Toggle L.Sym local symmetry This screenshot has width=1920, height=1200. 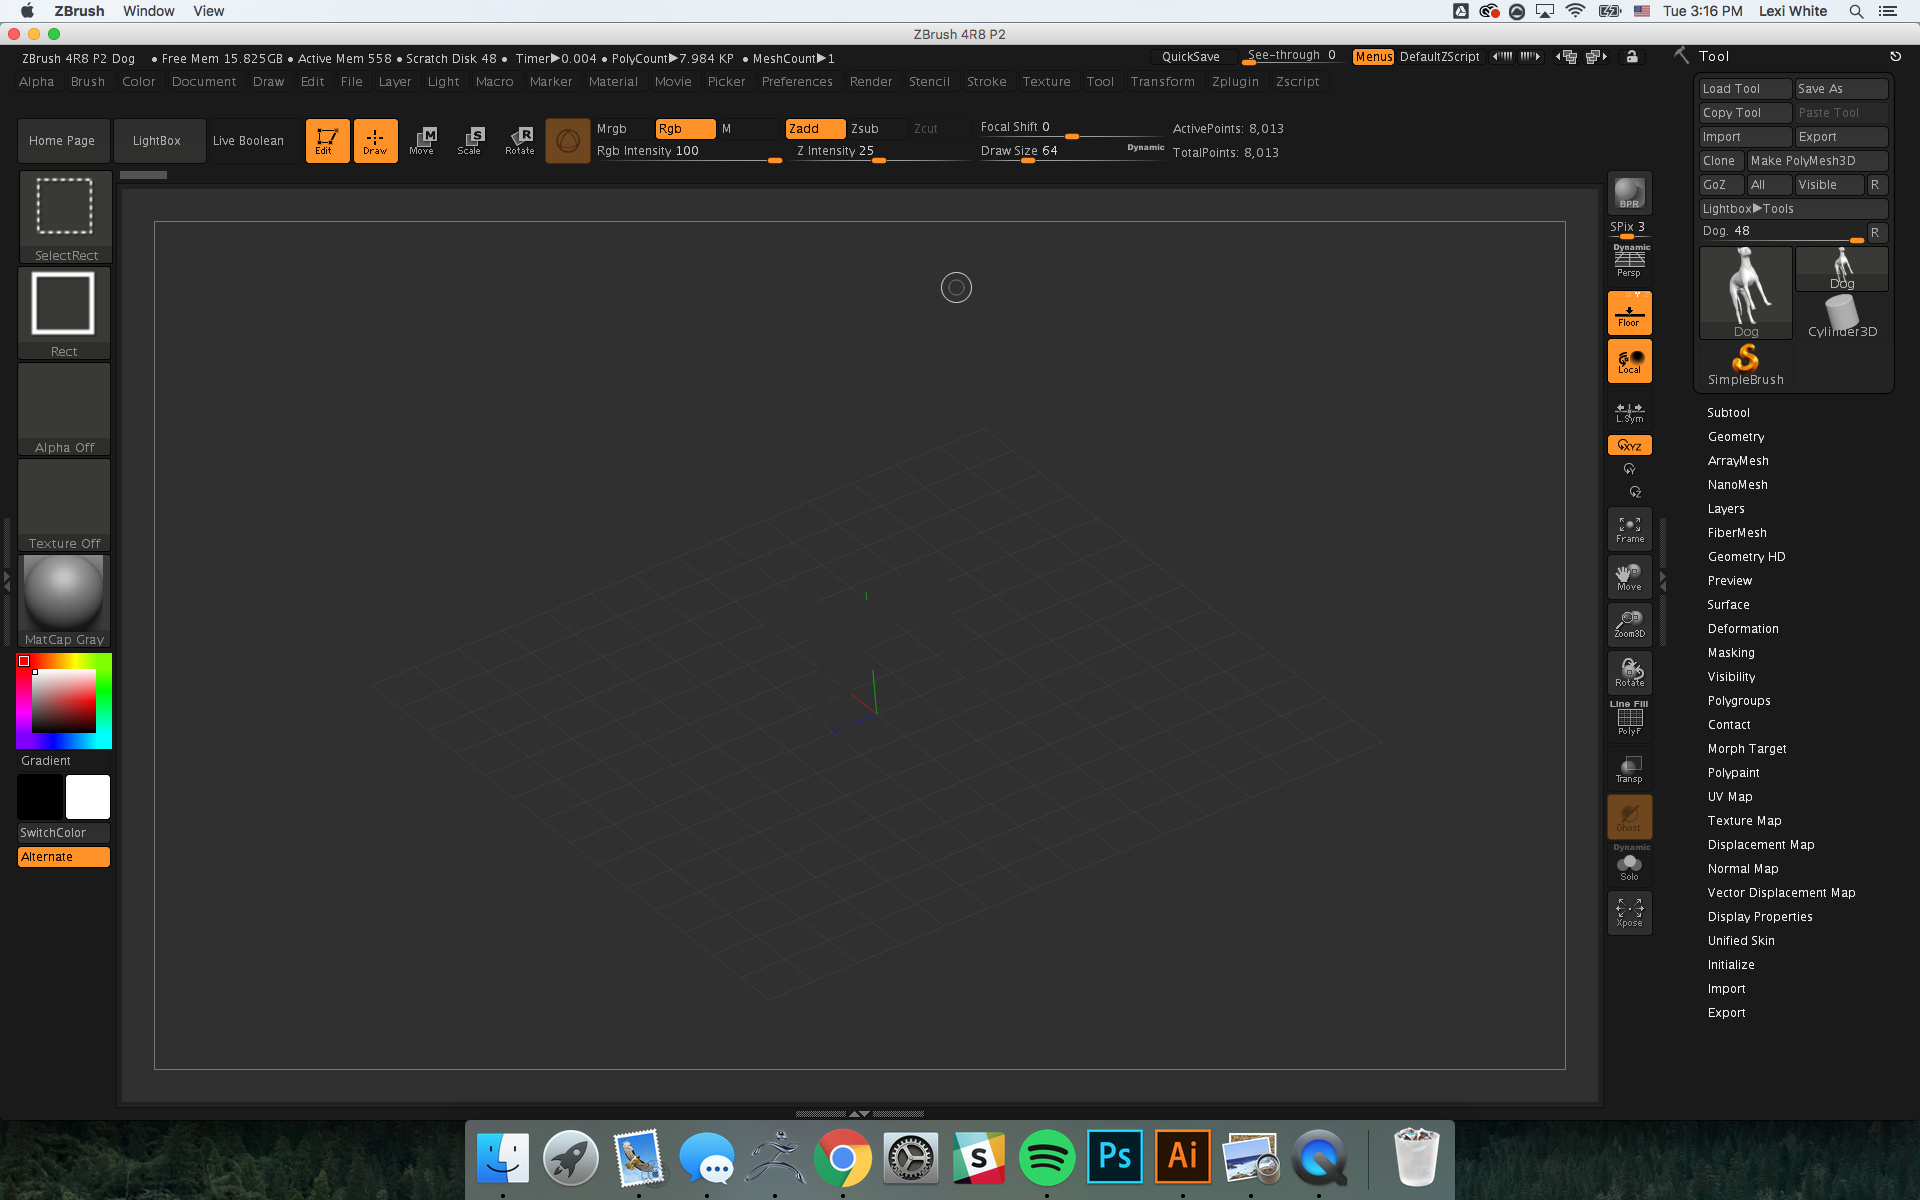pos(1629,411)
